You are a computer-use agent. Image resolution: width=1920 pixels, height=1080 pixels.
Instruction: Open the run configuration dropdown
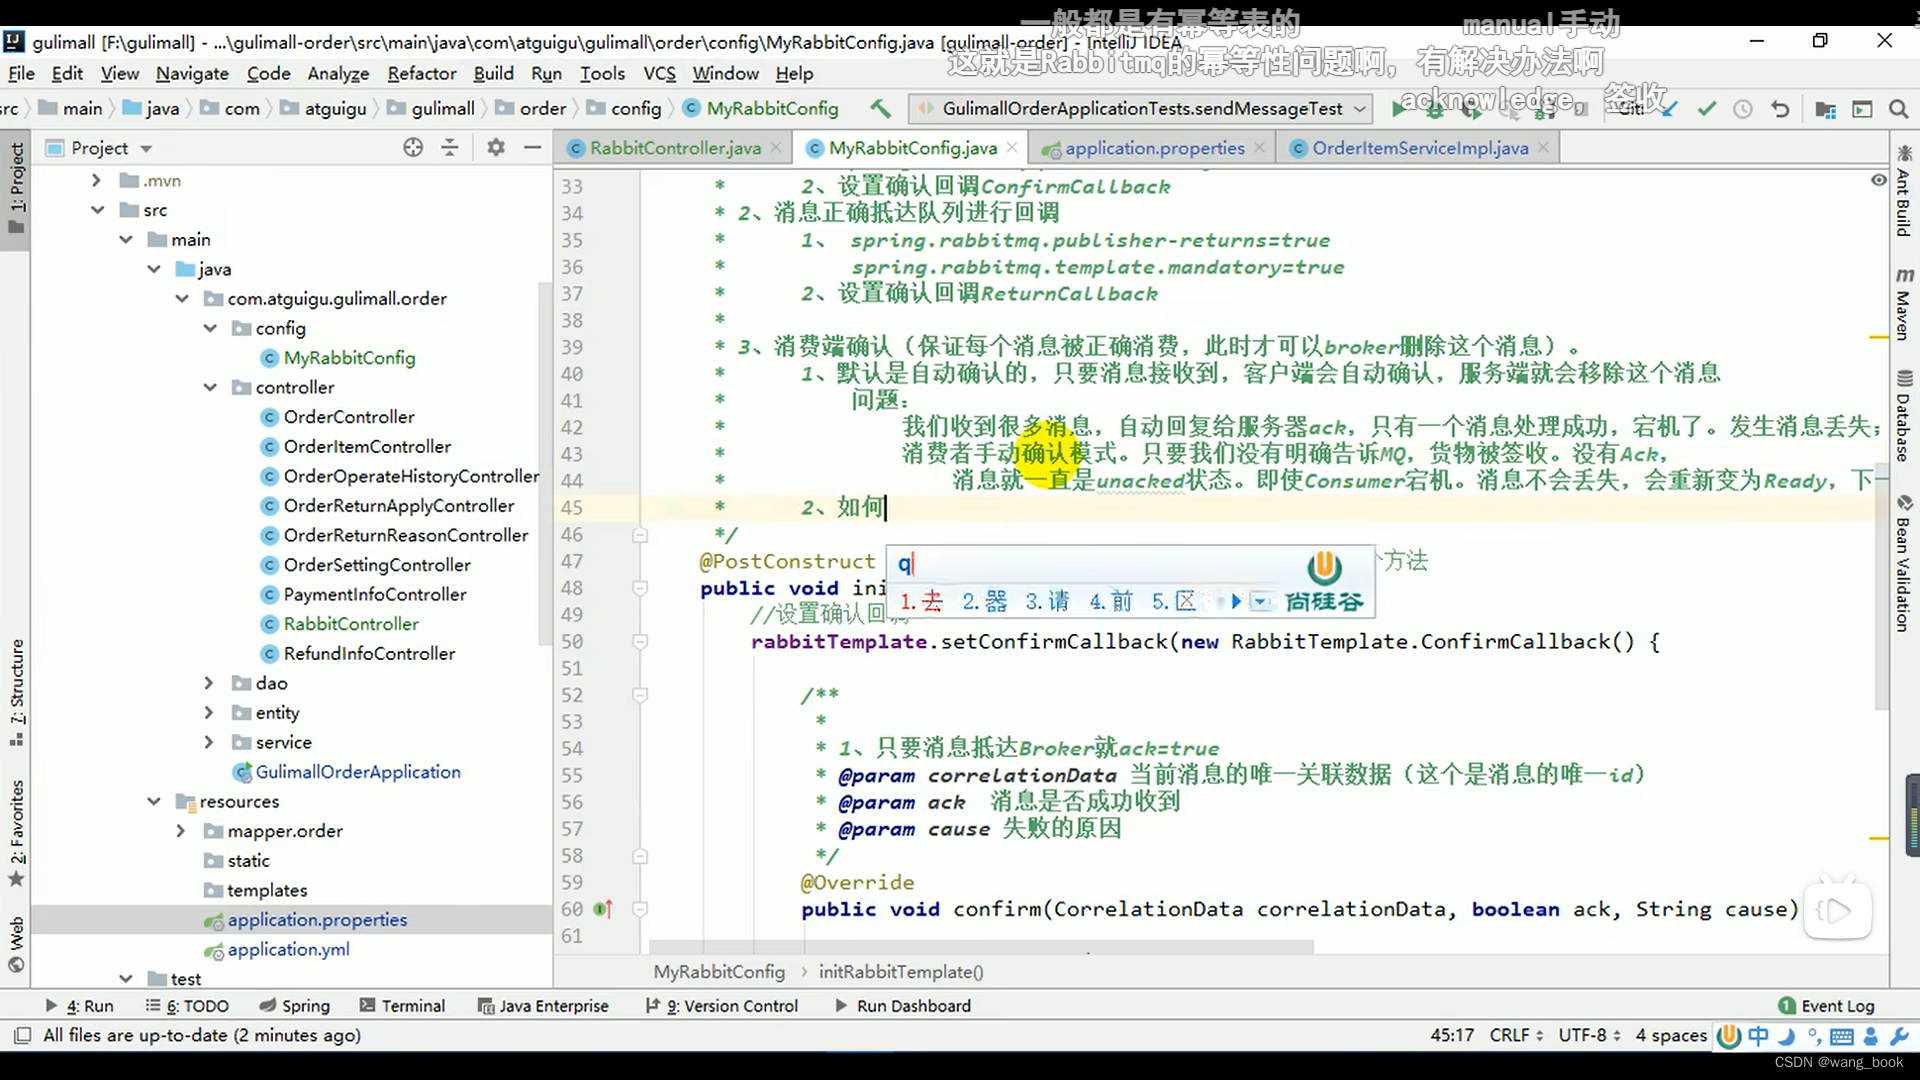pyautogui.click(x=1141, y=108)
